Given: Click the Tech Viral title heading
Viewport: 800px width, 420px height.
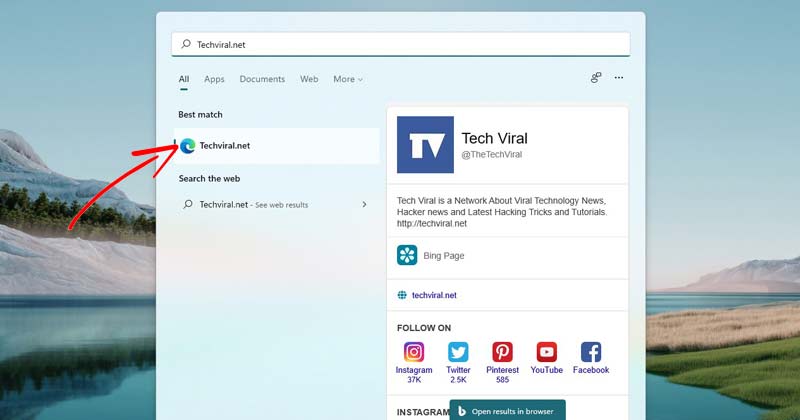Looking at the screenshot, I should (x=494, y=138).
